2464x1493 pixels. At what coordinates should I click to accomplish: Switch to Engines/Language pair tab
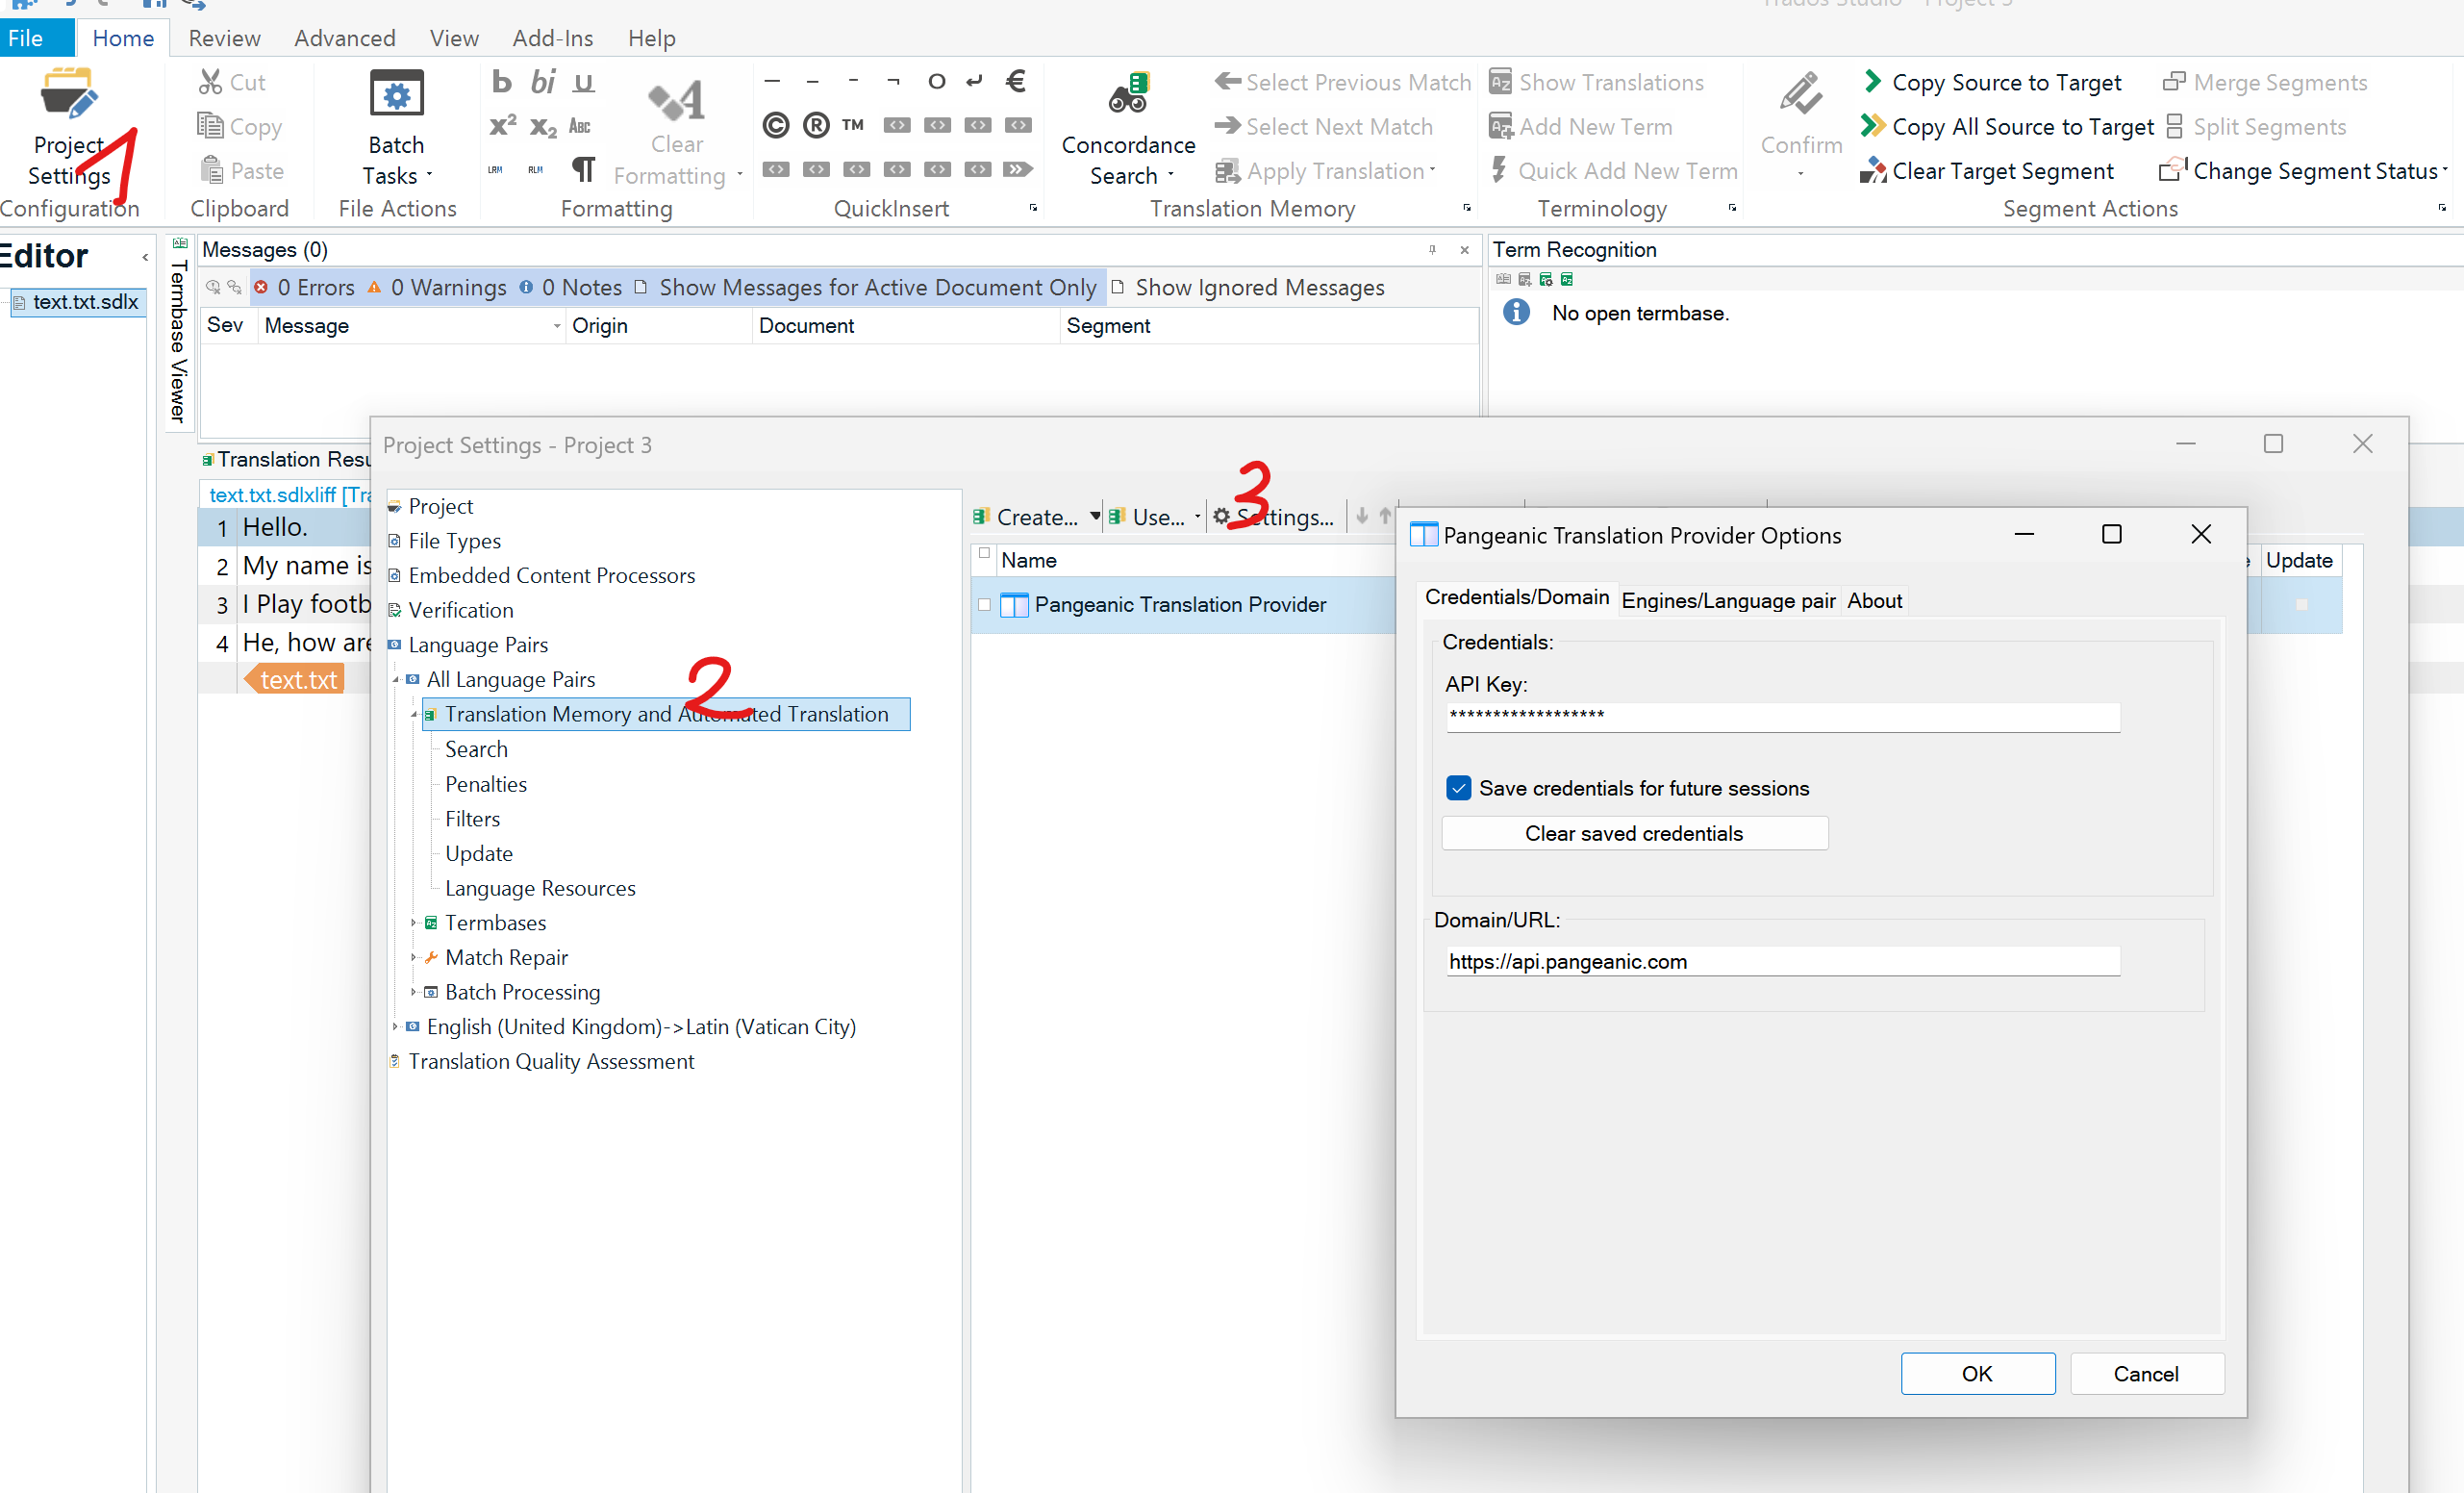[x=1727, y=600]
